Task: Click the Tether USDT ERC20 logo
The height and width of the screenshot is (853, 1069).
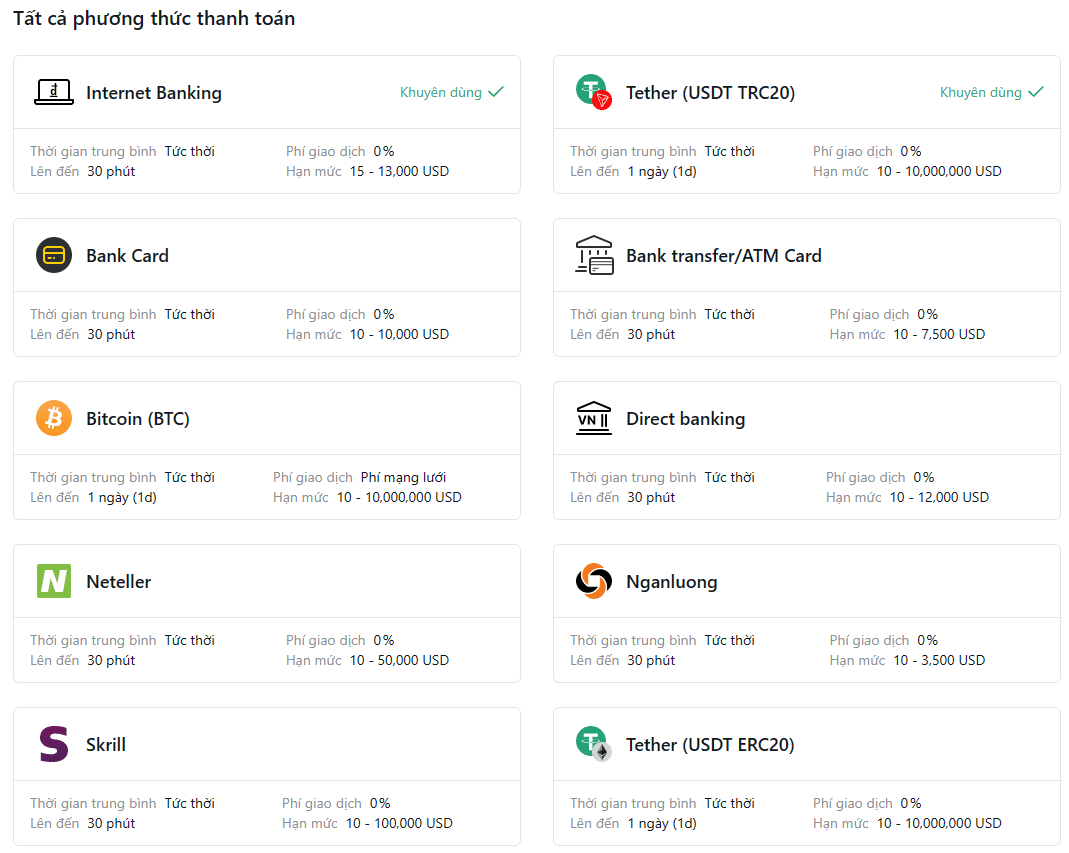Action: click(593, 744)
